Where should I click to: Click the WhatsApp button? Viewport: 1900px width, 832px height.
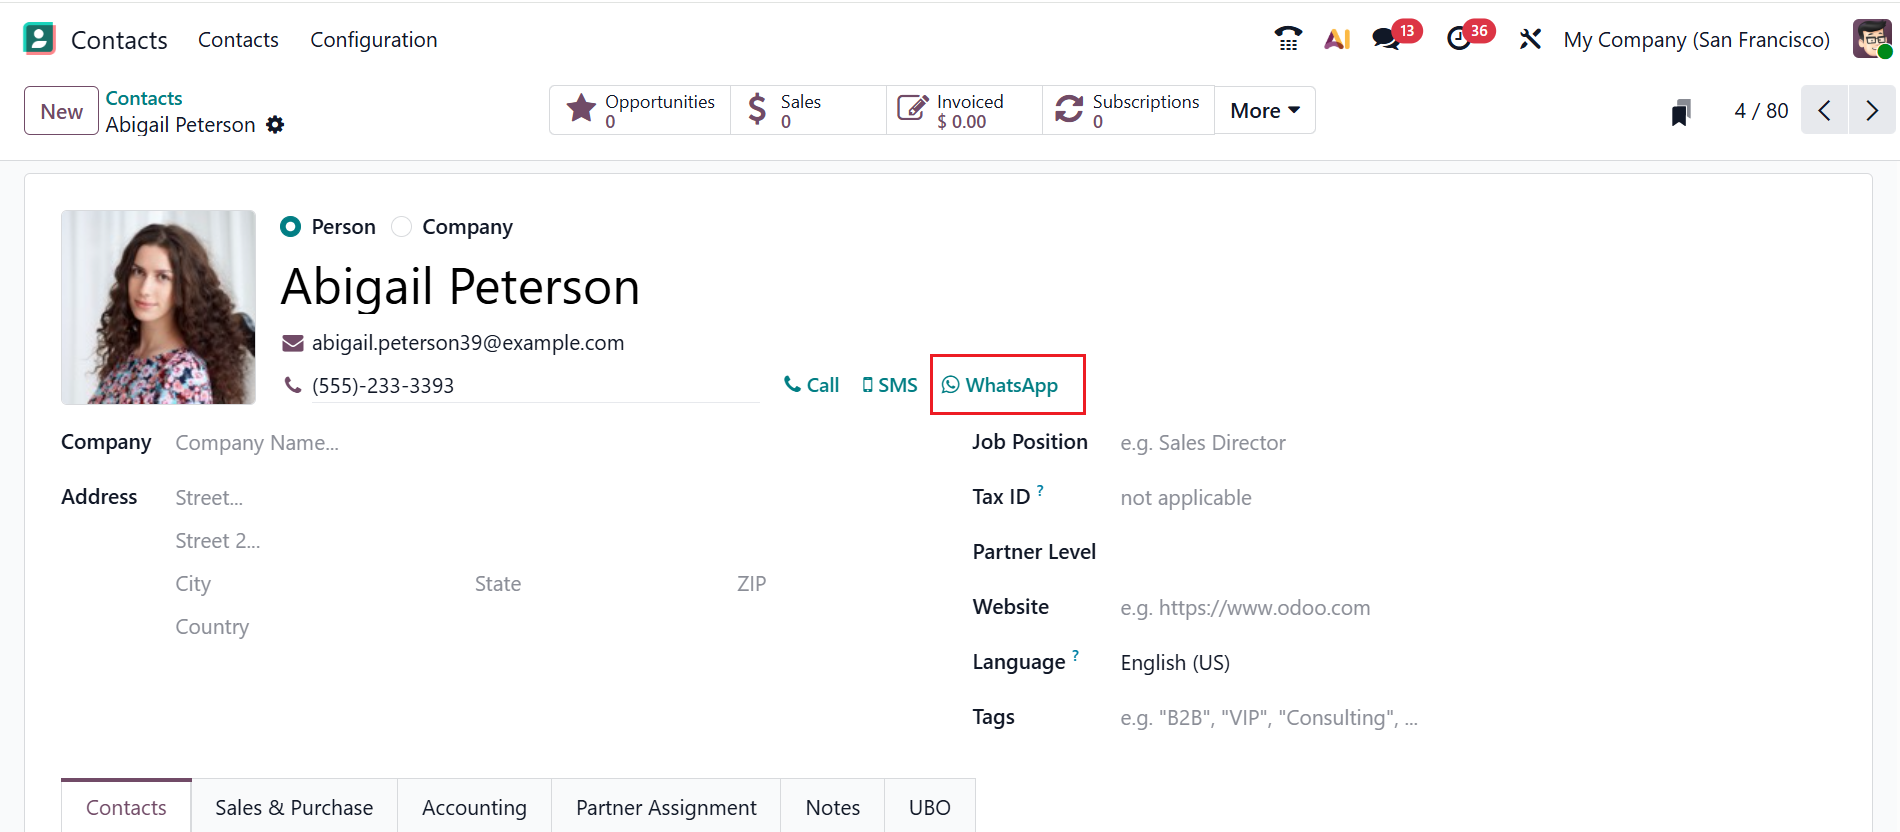pos(1000,385)
